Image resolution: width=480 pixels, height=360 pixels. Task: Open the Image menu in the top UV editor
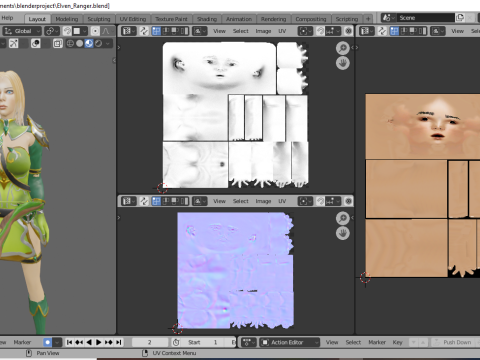point(263,31)
